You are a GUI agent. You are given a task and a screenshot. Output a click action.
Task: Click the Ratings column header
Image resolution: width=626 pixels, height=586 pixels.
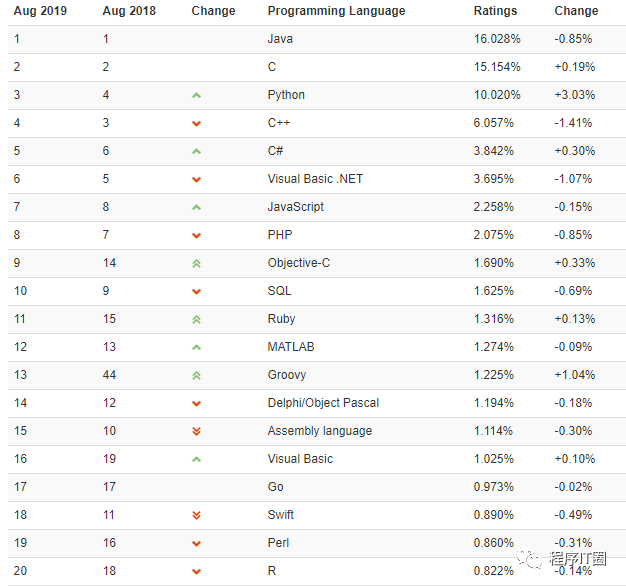pyautogui.click(x=495, y=11)
